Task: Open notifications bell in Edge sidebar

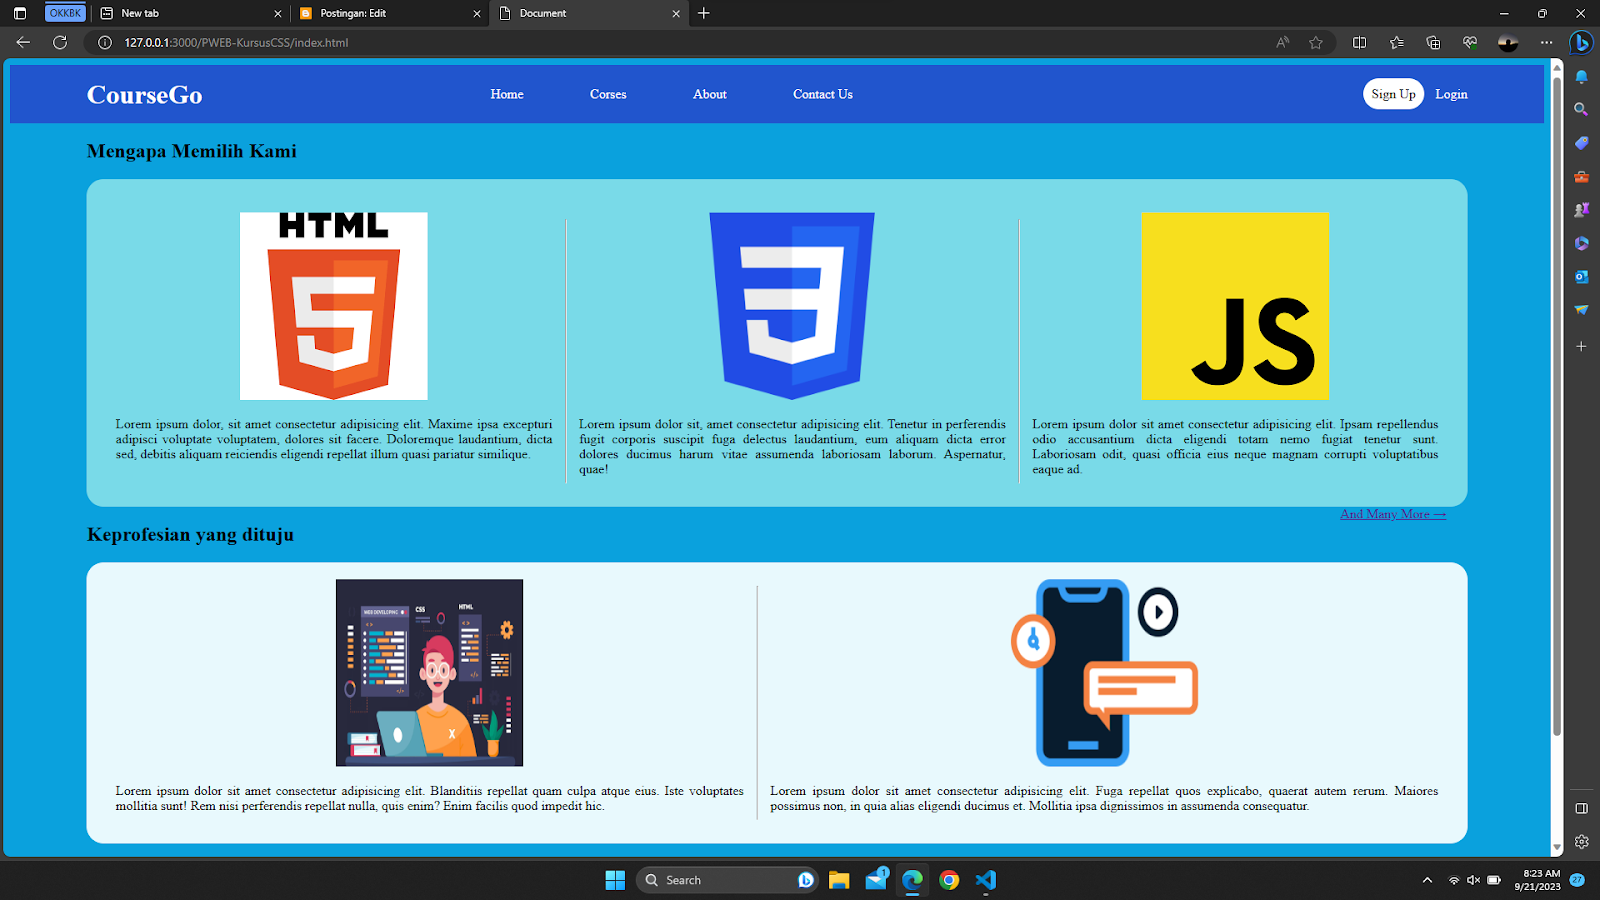Action: [x=1581, y=77]
